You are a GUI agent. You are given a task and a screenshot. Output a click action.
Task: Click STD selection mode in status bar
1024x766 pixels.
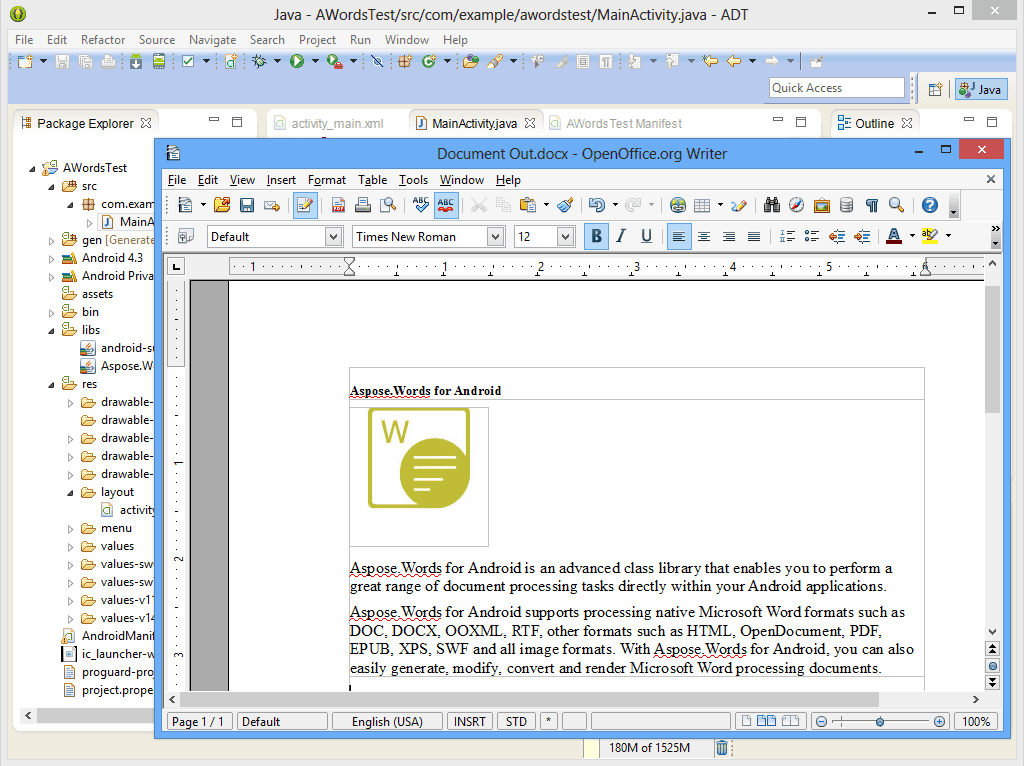pos(516,722)
